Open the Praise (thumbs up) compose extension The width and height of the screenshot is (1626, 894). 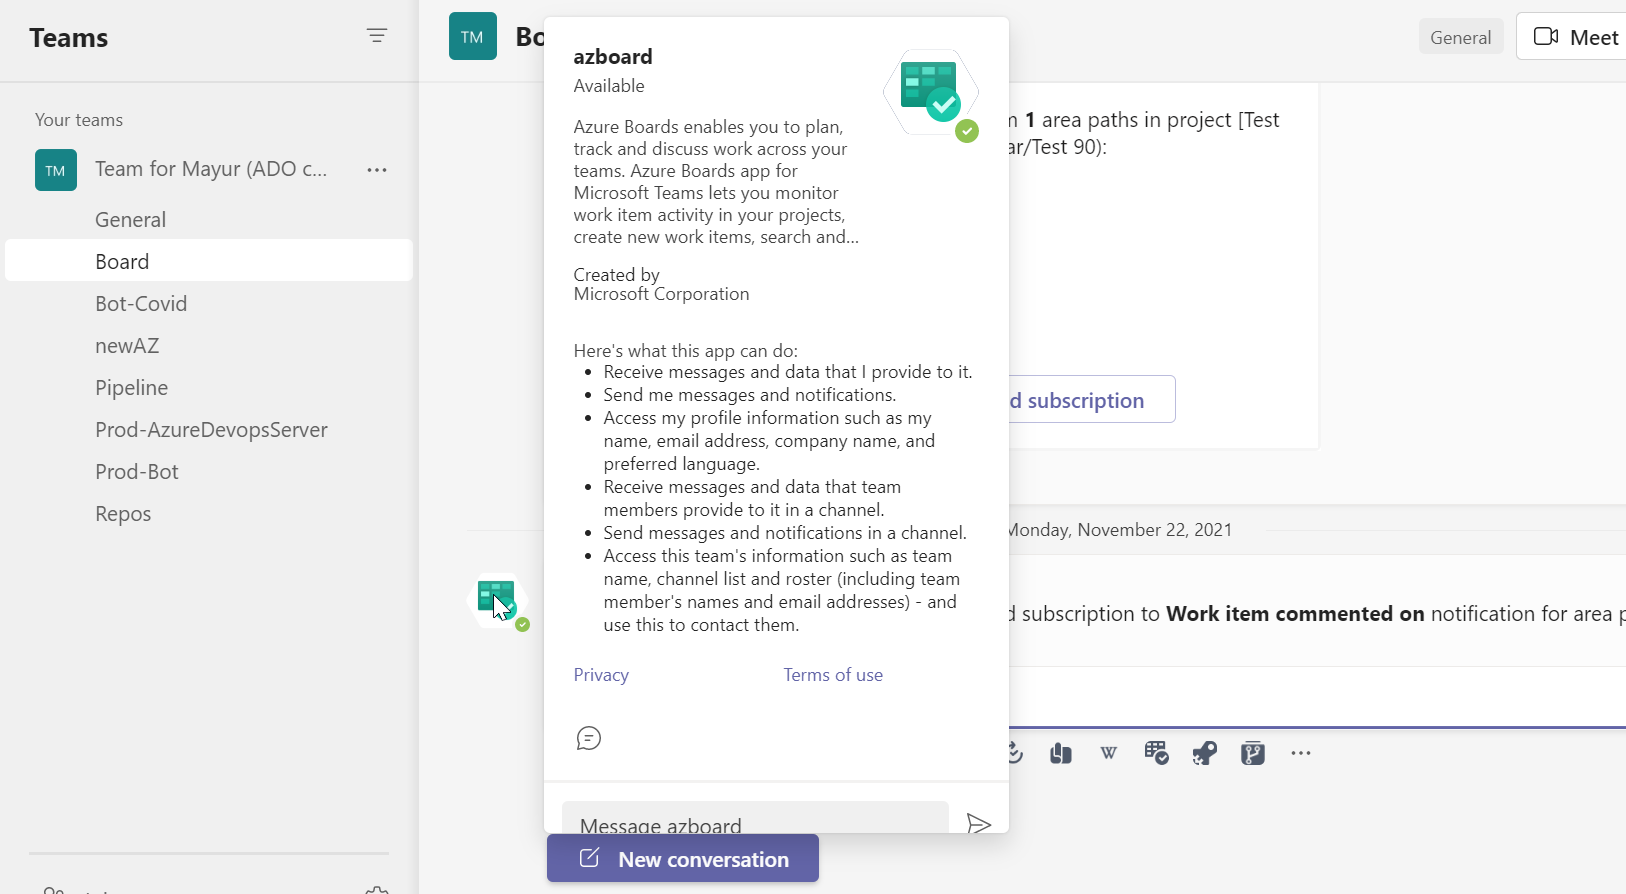point(1061,753)
